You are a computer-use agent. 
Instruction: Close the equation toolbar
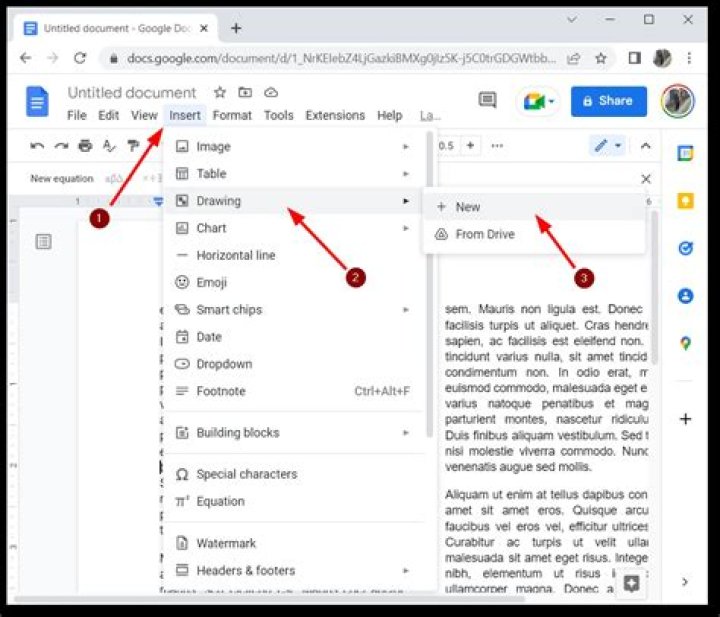tap(646, 179)
